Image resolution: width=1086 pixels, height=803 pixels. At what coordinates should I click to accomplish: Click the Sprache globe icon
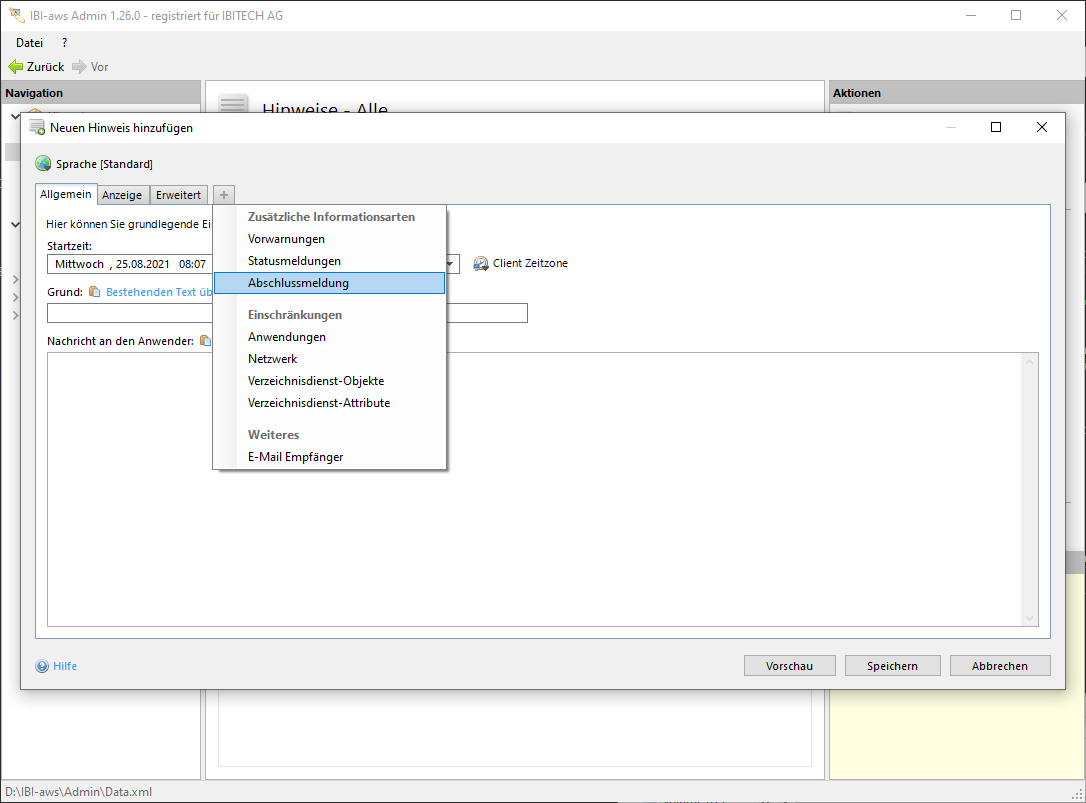[x=43, y=164]
